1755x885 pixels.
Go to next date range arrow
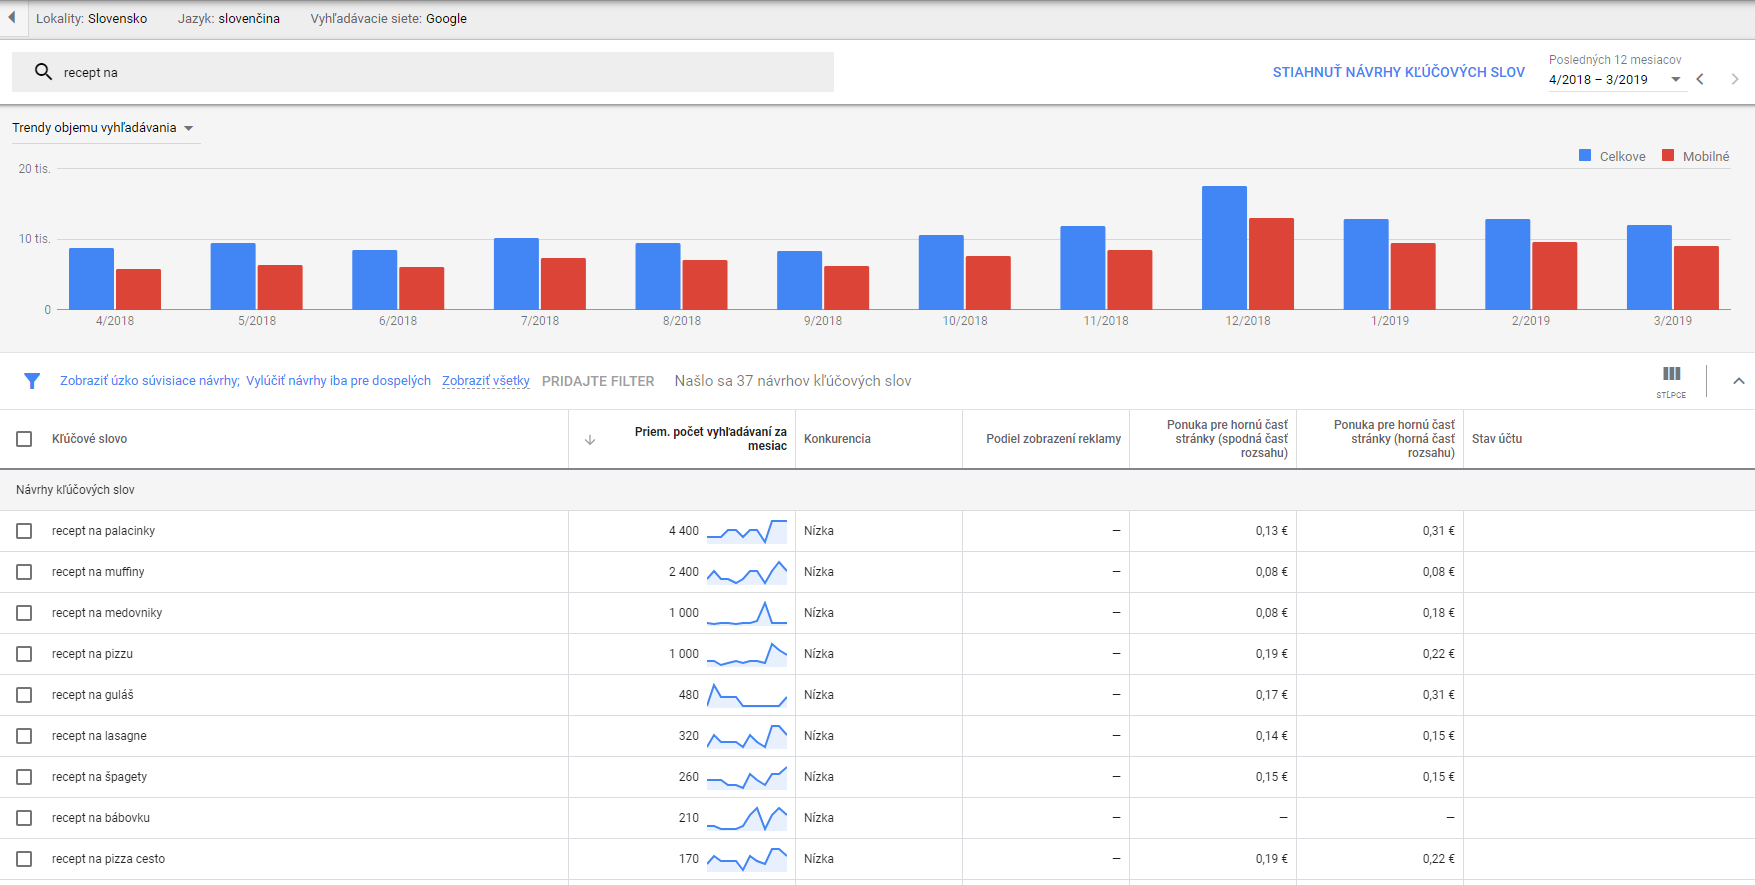tap(1735, 79)
